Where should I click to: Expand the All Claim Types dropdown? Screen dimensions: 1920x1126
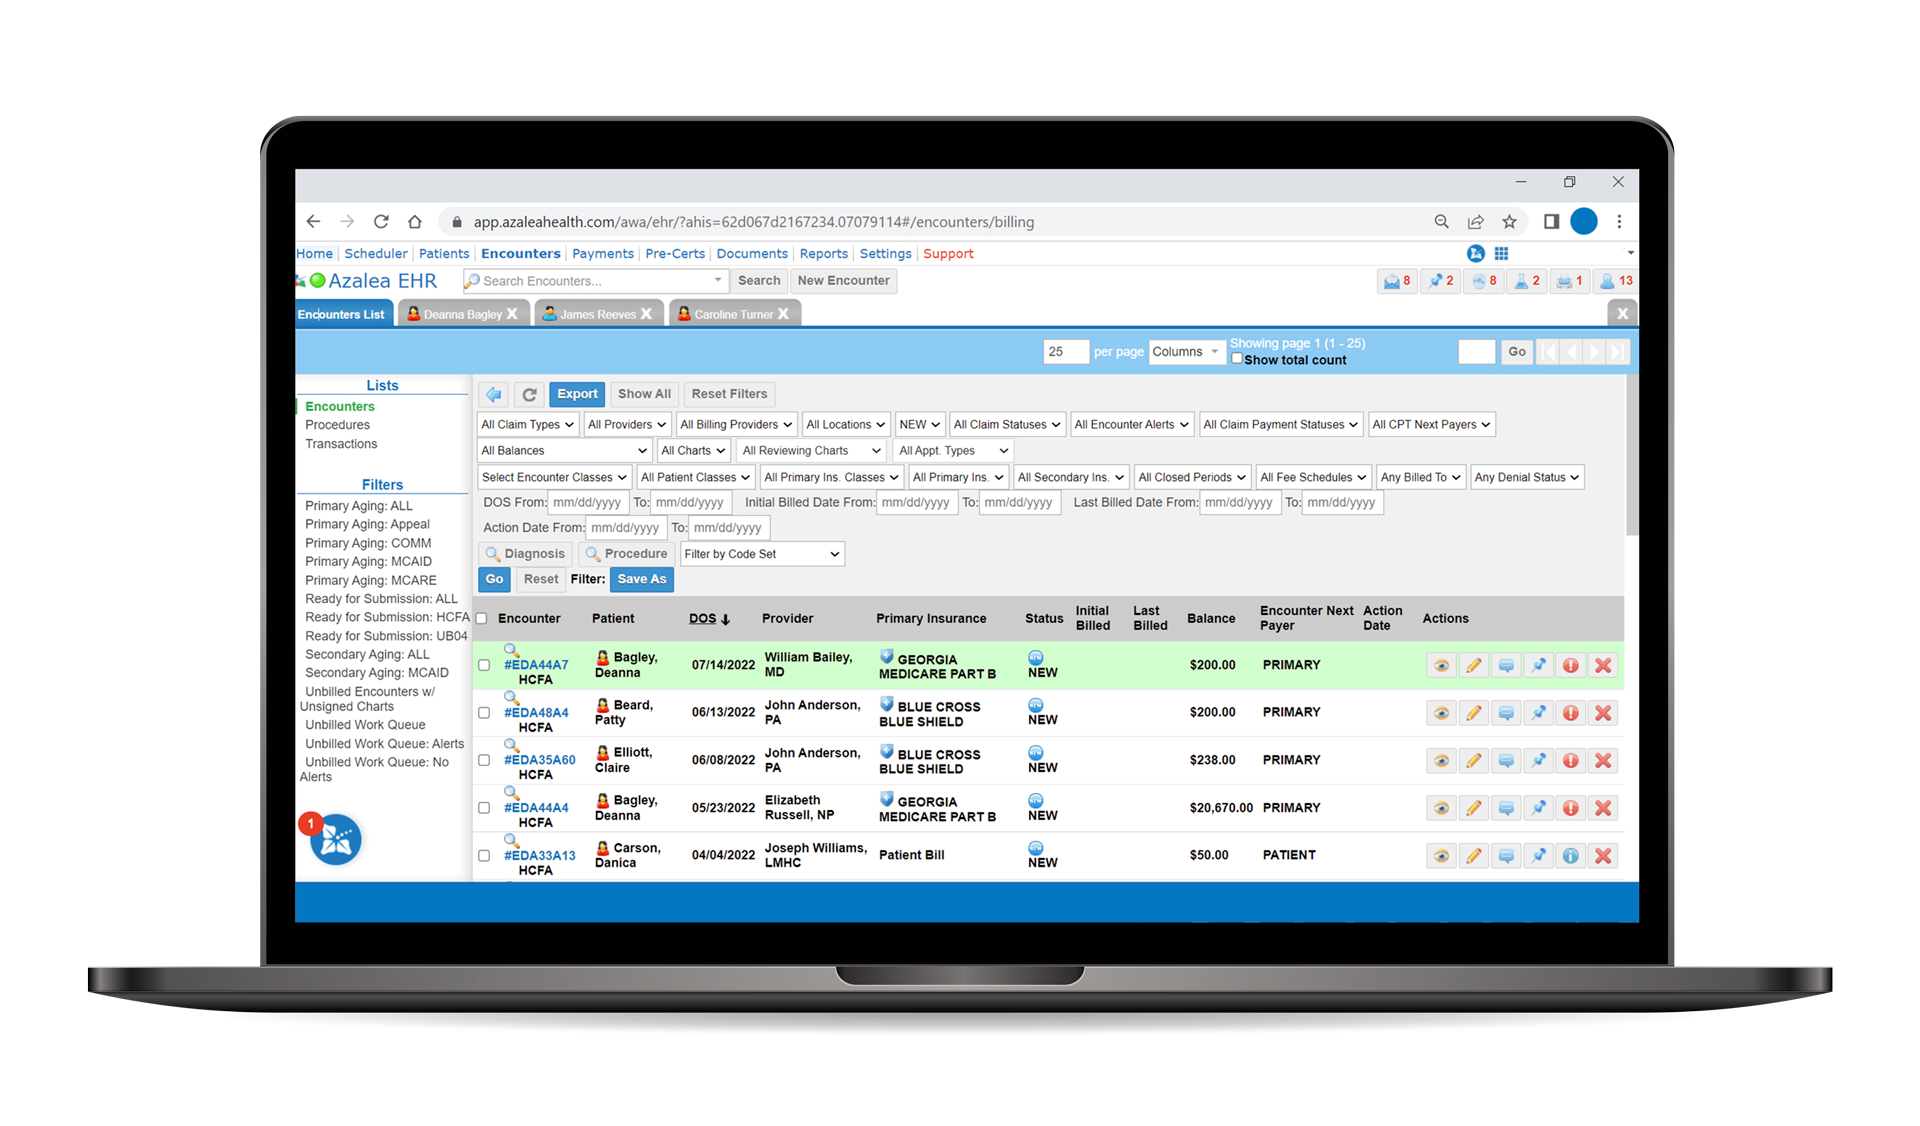(531, 424)
